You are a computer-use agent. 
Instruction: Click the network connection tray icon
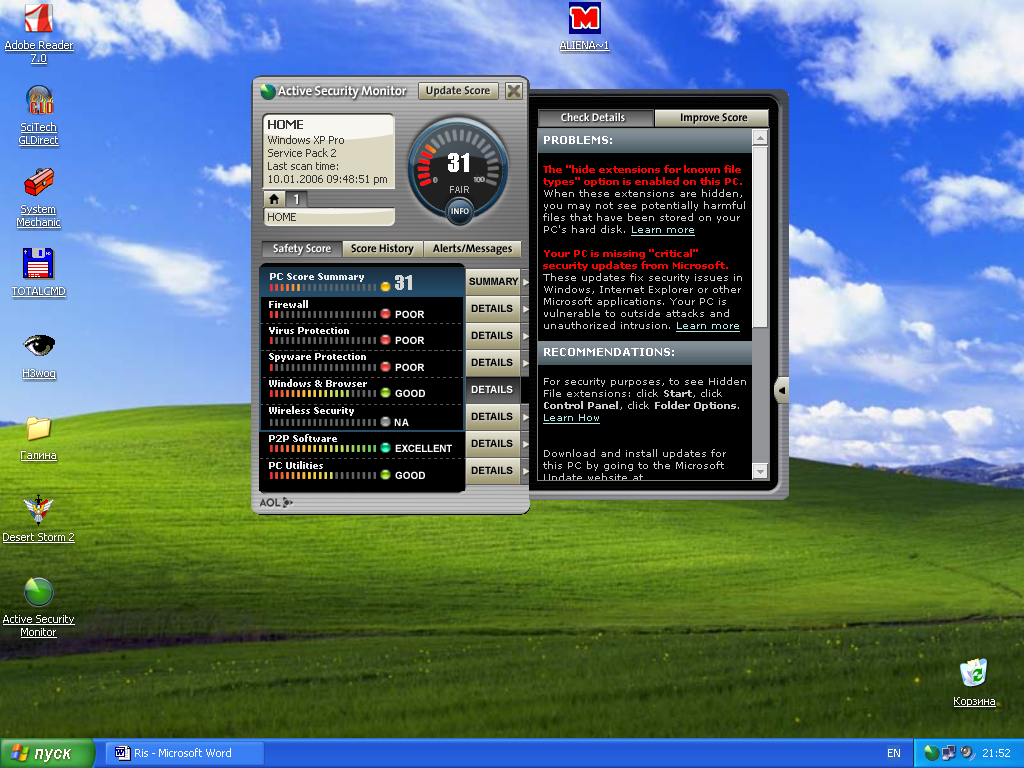pyautogui.click(x=948, y=753)
